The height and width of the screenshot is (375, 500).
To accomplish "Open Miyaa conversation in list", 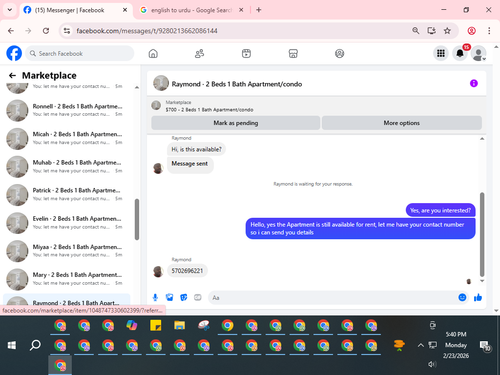I will pos(68,251).
